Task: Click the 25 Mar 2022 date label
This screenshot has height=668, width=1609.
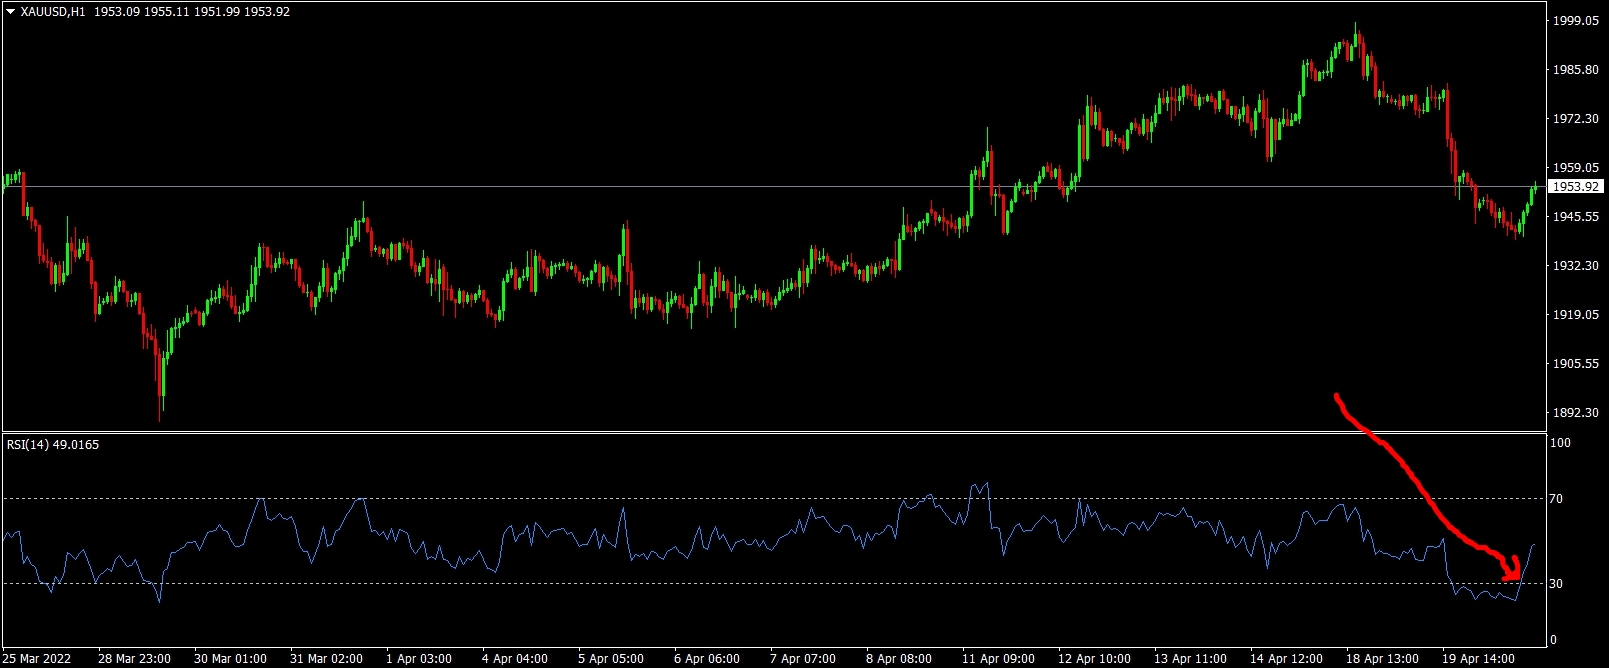Action: point(38,659)
